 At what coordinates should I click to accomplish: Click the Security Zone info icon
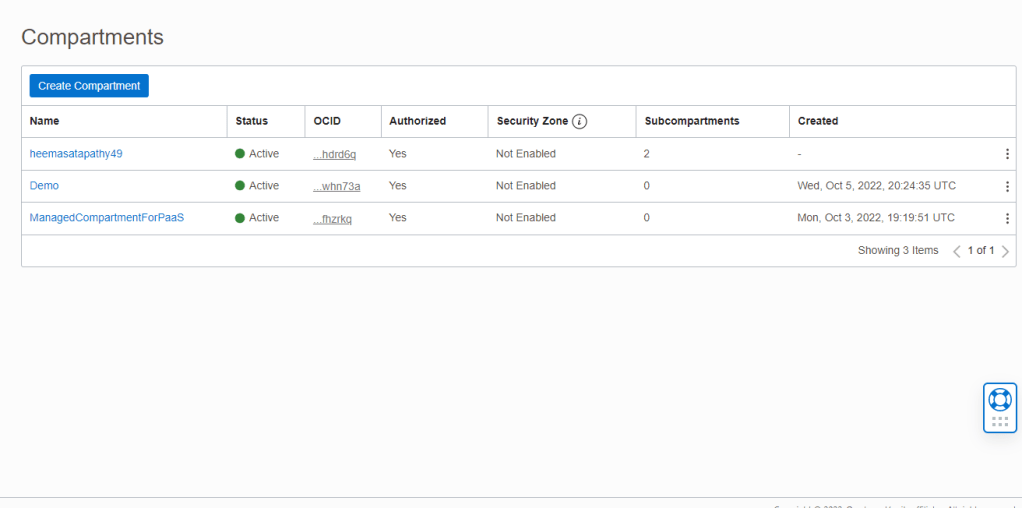(580, 121)
